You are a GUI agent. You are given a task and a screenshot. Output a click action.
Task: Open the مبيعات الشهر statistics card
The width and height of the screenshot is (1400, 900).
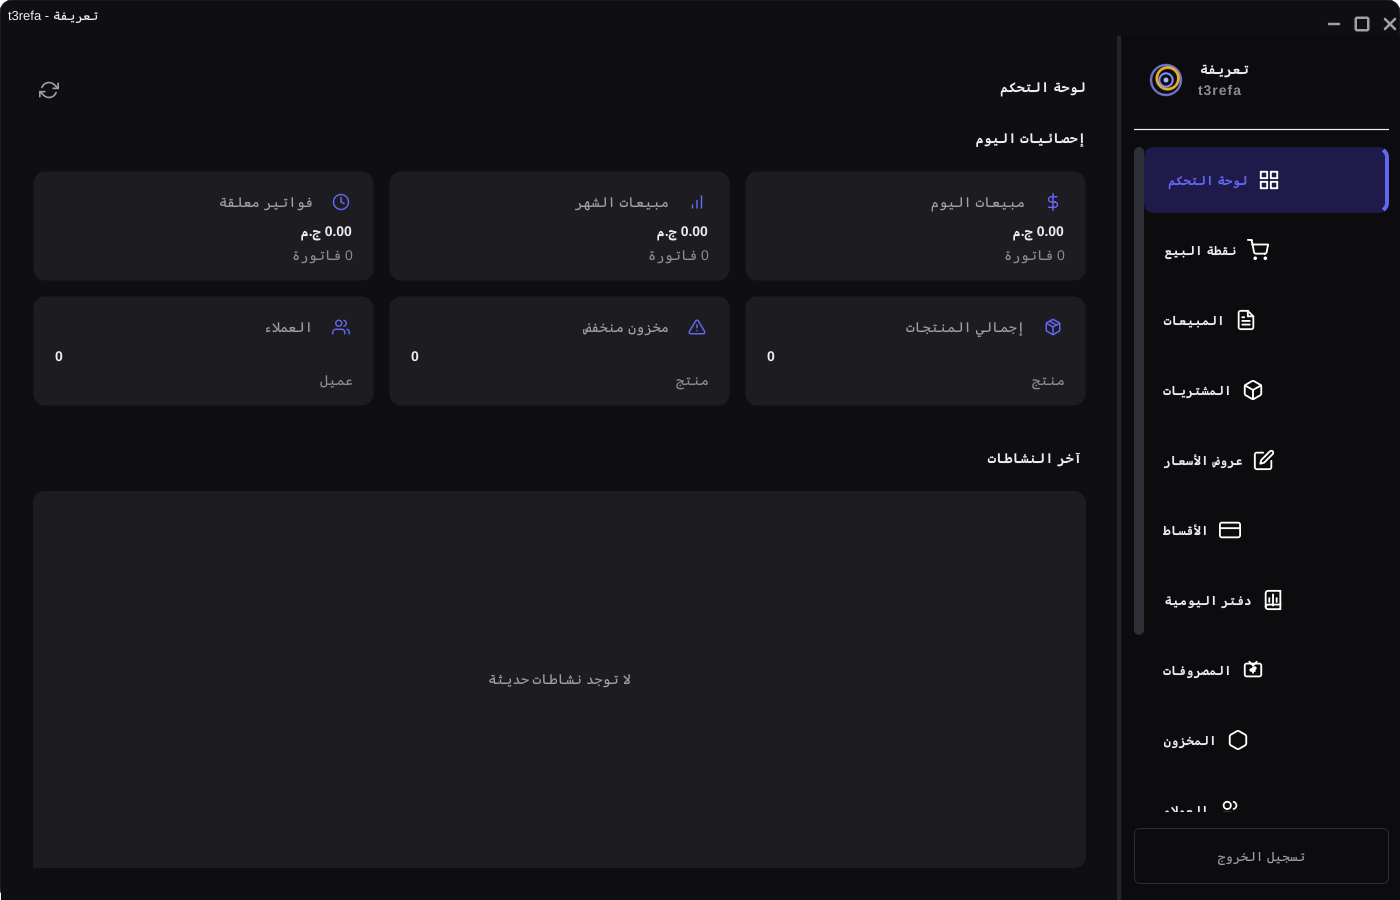558,226
